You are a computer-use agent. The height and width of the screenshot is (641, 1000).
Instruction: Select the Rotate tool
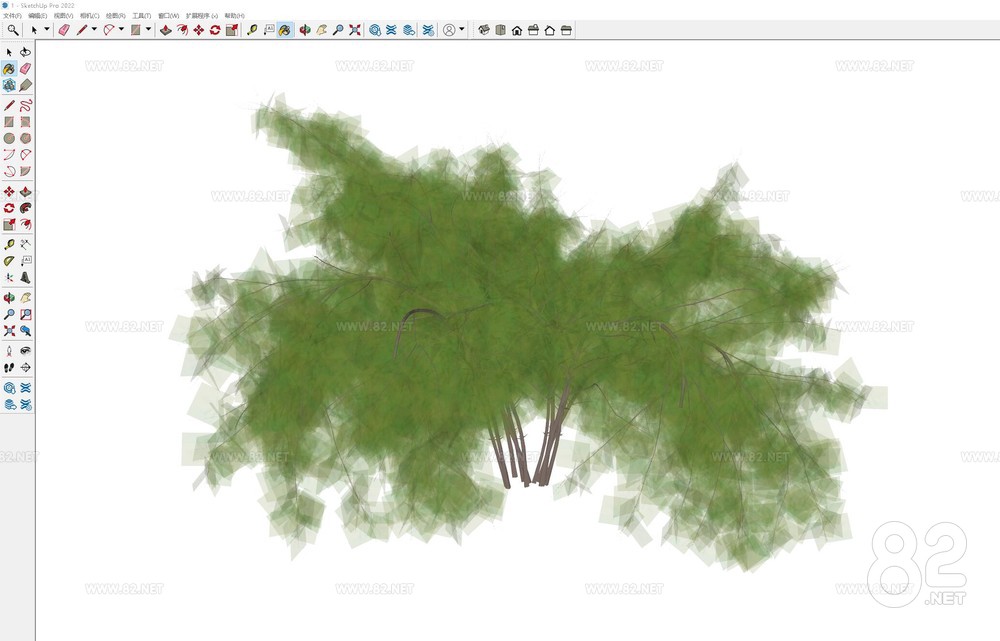[213, 31]
